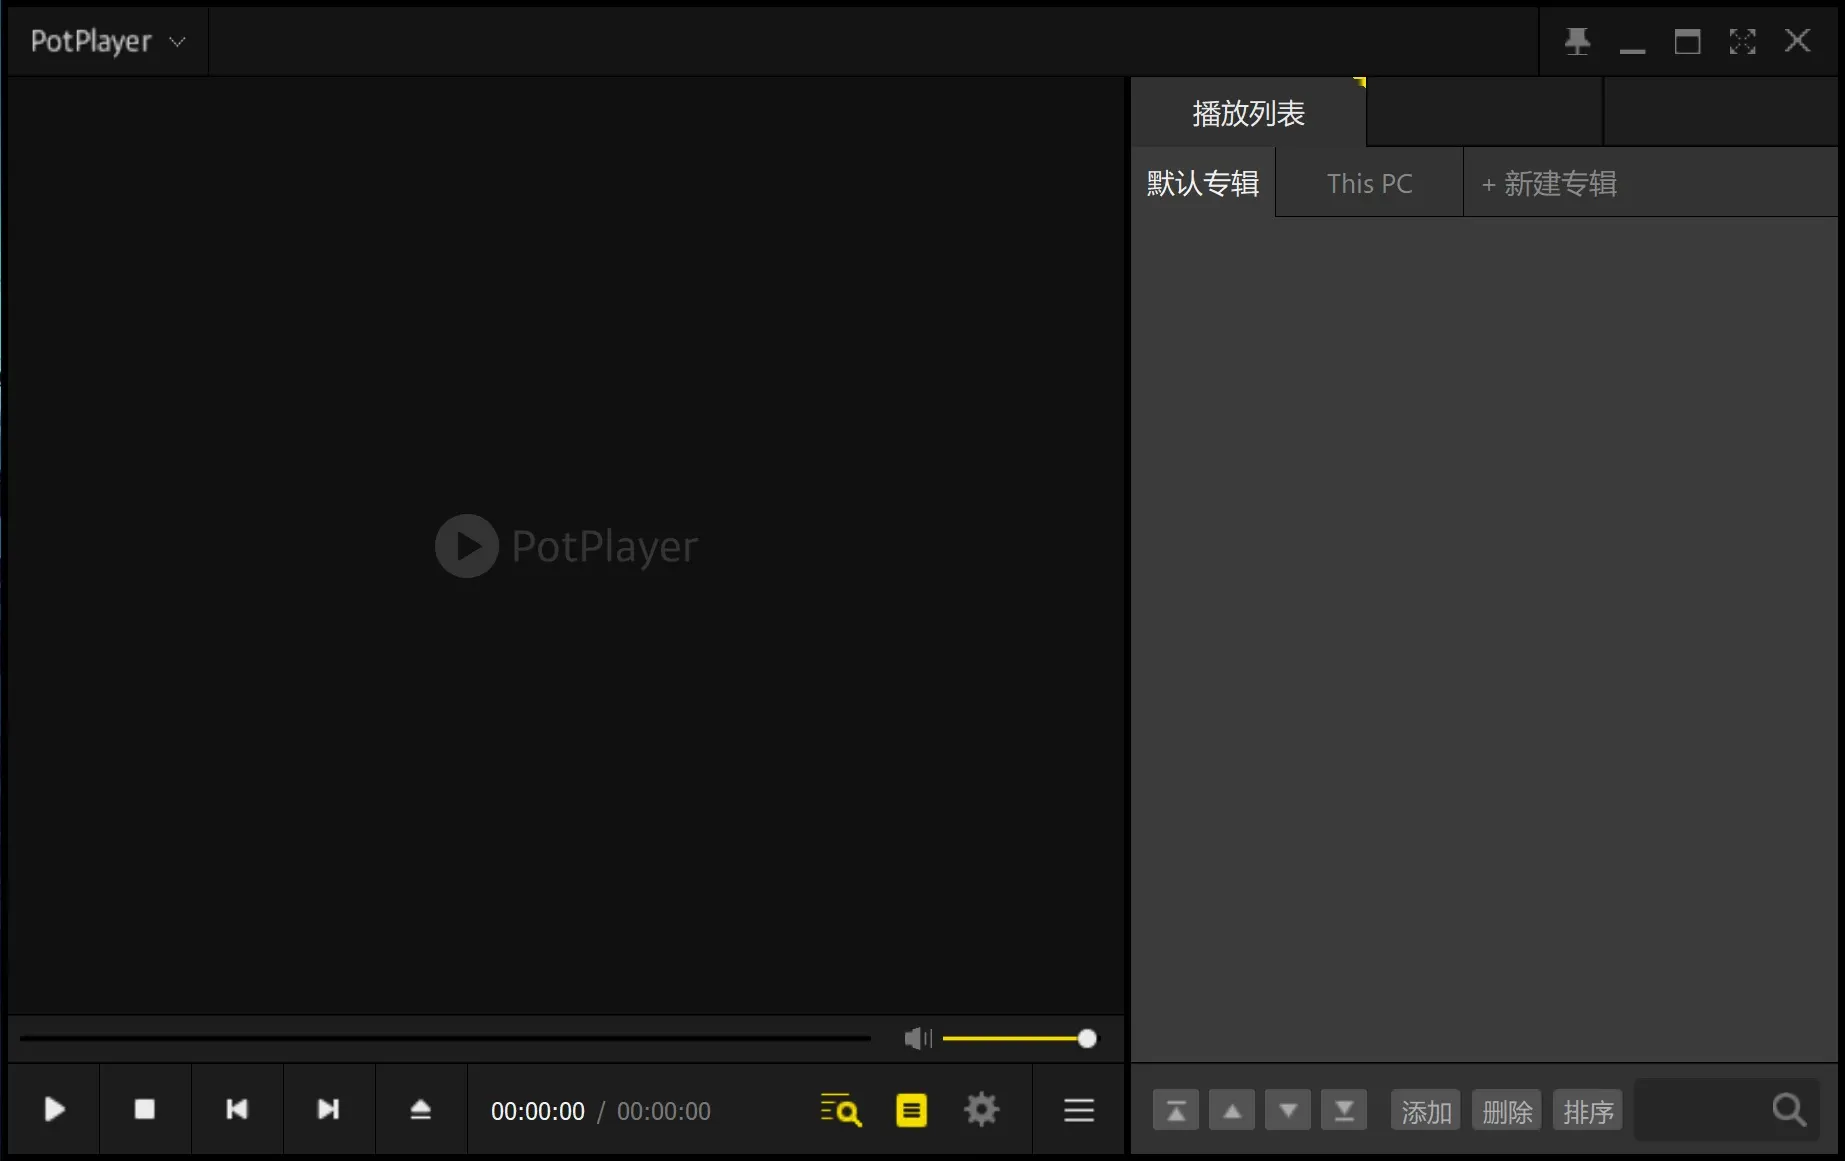The width and height of the screenshot is (1845, 1161).
Task: Maximize the PotPlayer window
Action: pyautogui.click(x=1687, y=41)
